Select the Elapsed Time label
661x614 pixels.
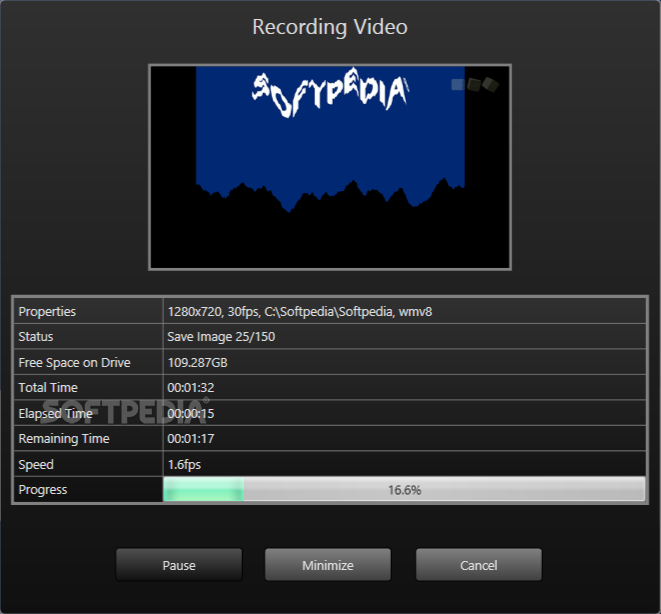[55, 413]
